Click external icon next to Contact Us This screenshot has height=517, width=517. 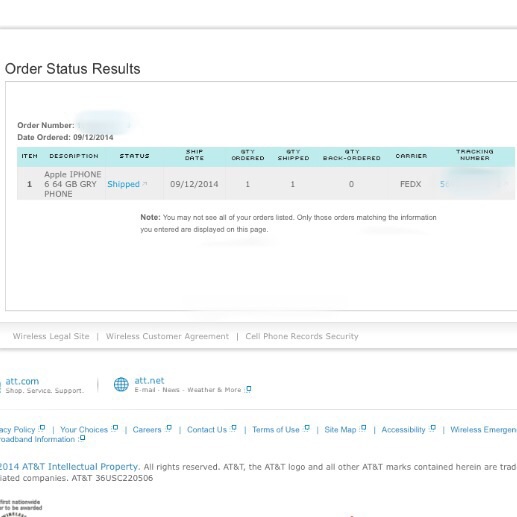[234, 428]
